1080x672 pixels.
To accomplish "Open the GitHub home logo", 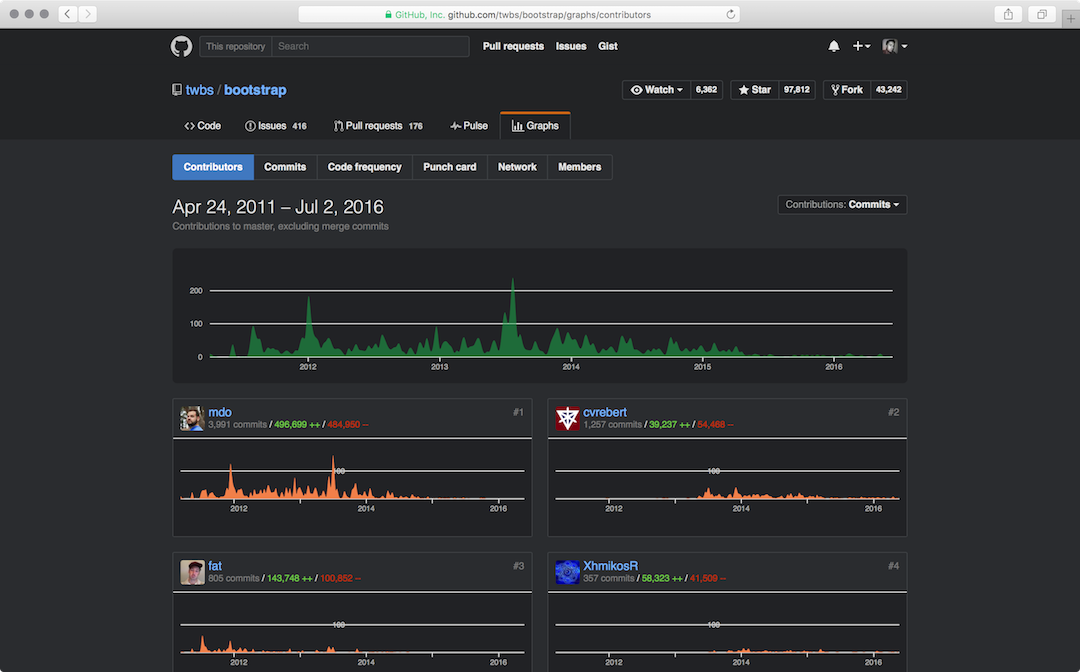I will 181,46.
